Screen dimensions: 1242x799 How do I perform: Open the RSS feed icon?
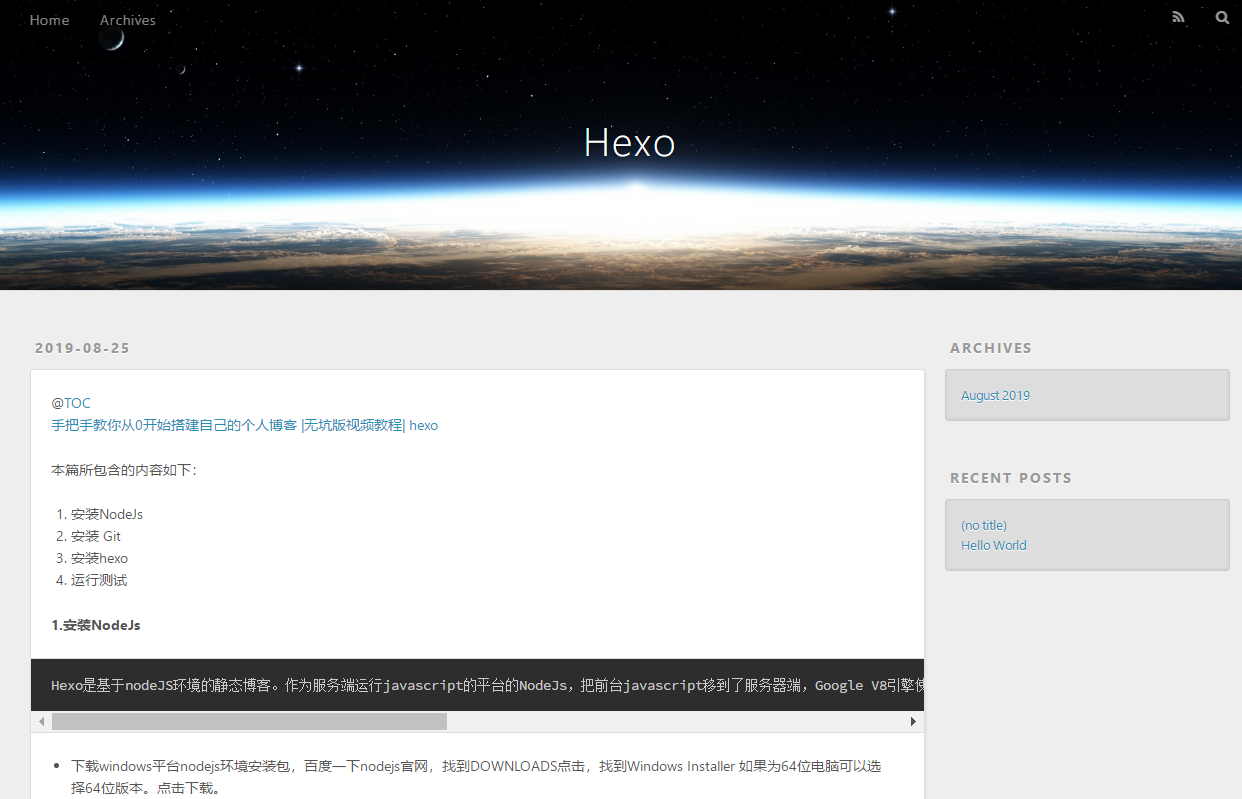pyautogui.click(x=1178, y=17)
